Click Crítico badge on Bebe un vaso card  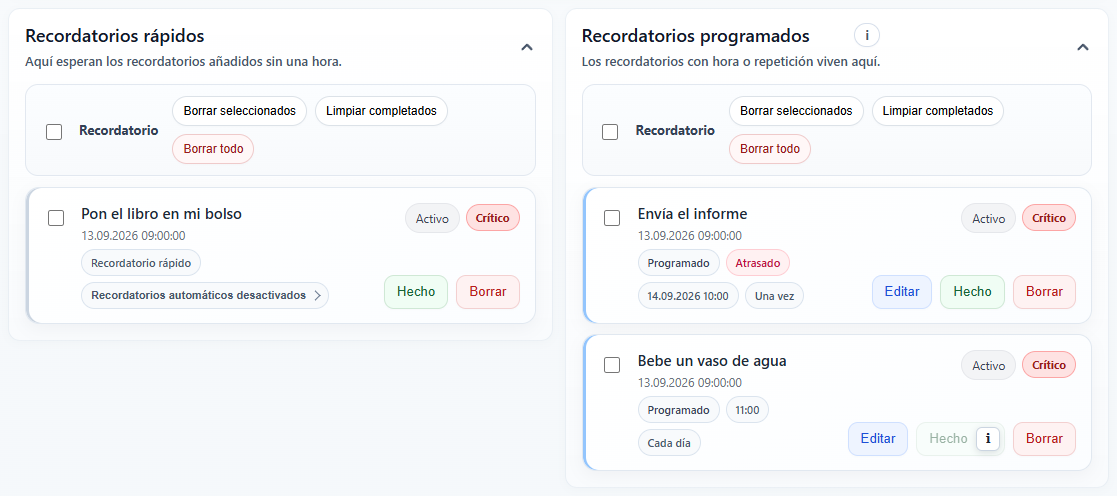(1049, 366)
